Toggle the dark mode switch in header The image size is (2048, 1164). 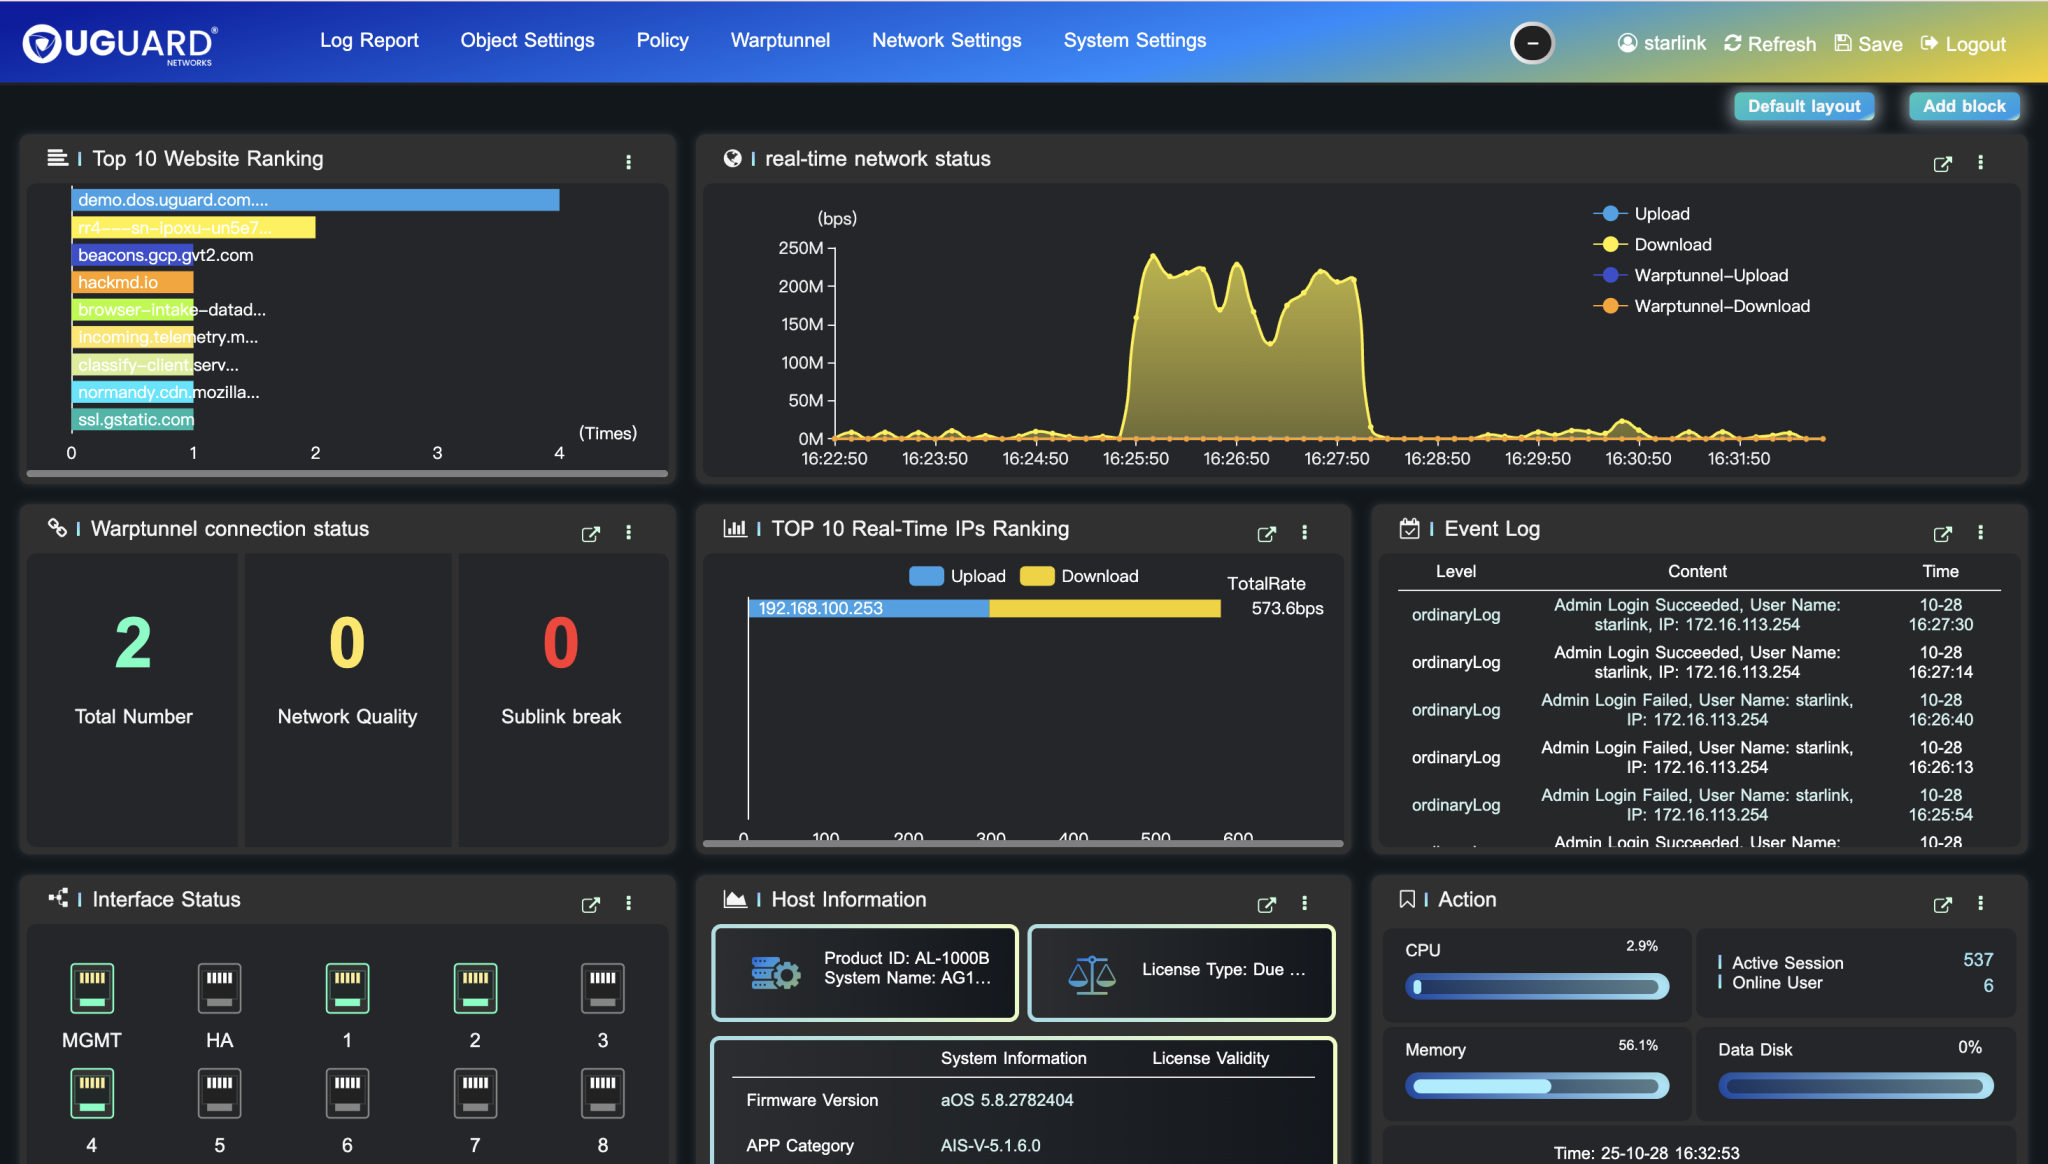(1532, 43)
